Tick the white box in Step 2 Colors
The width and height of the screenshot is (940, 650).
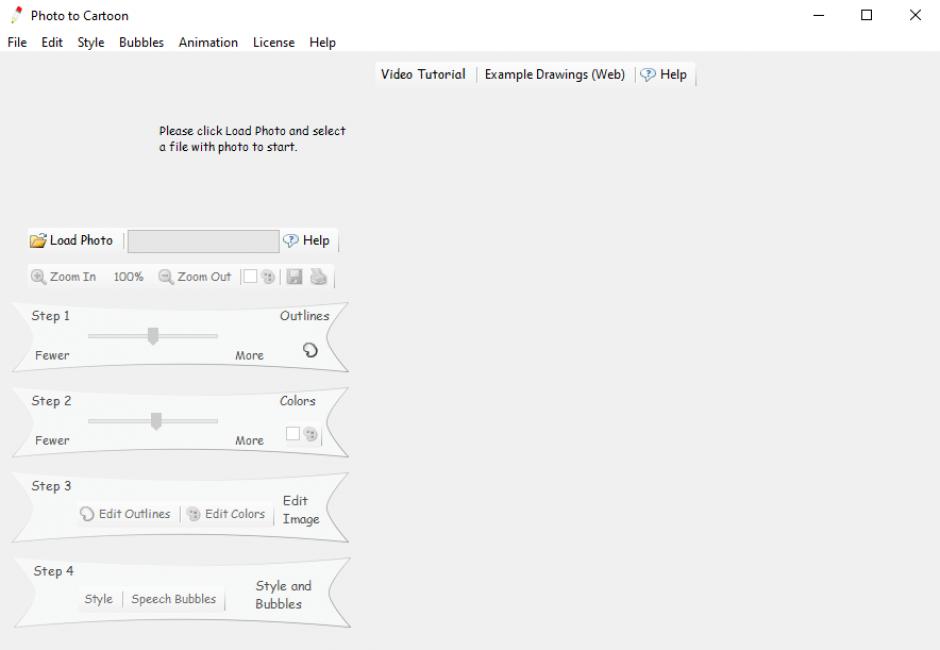[293, 434]
